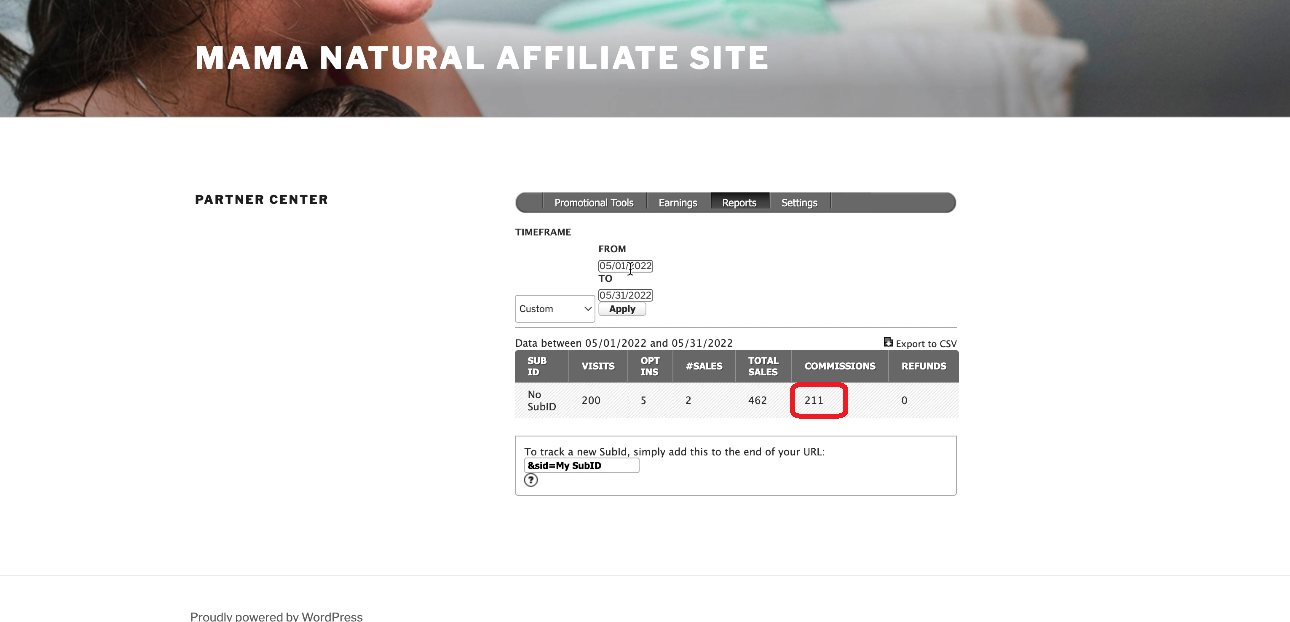Follow the Proudly powered by WordPress link
This screenshot has width=1290, height=622.
[x=277, y=617]
